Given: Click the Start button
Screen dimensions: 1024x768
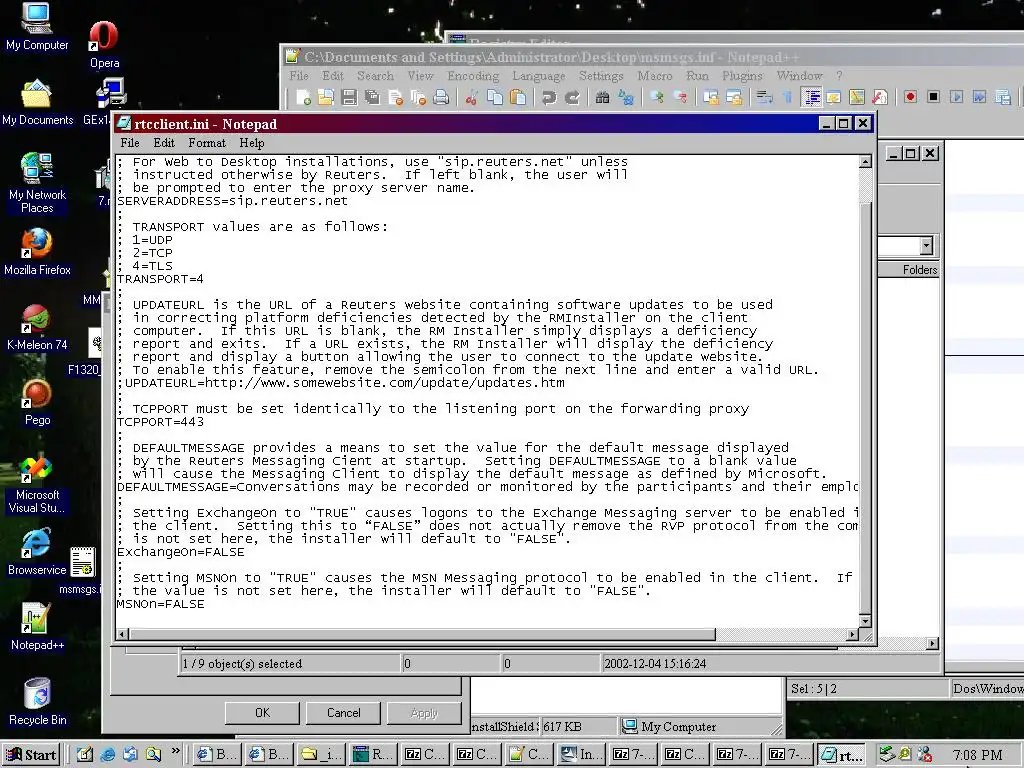Looking at the screenshot, I should [x=31, y=754].
